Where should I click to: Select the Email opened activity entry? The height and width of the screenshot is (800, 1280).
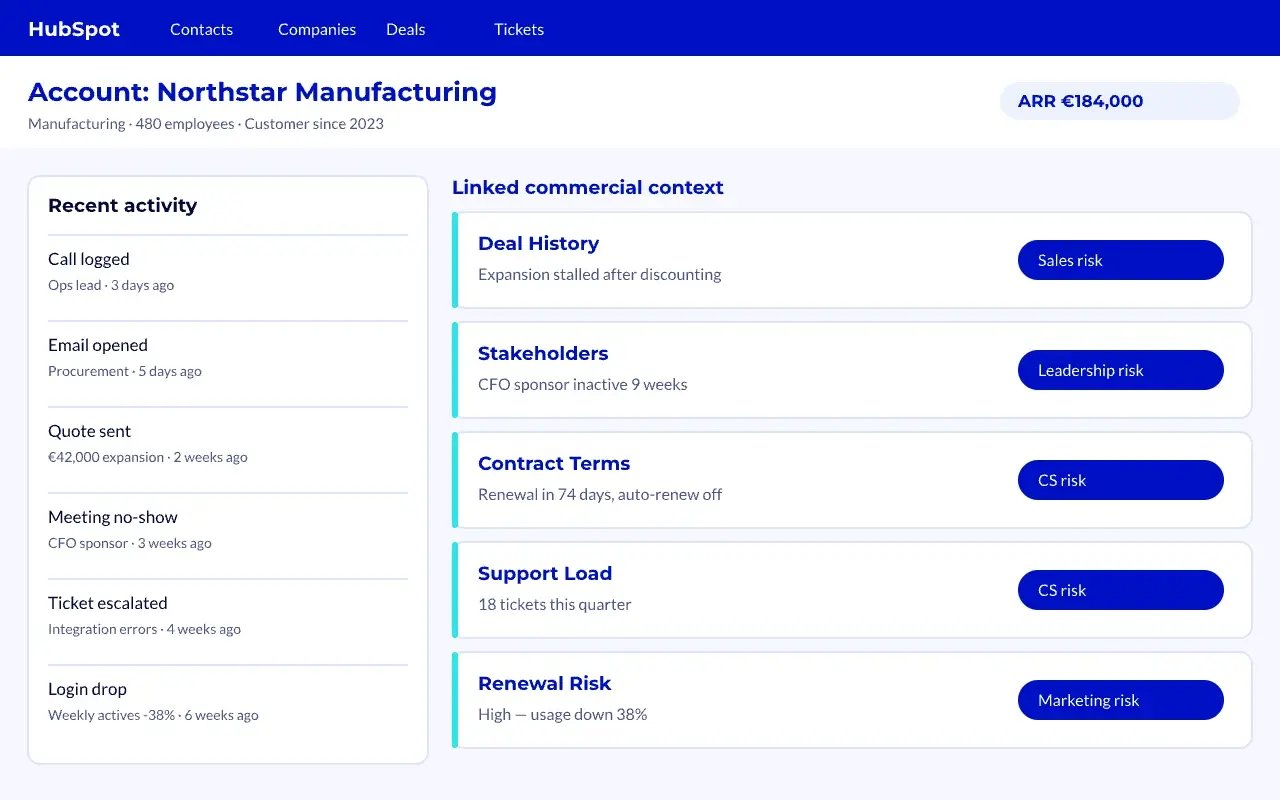pos(228,357)
